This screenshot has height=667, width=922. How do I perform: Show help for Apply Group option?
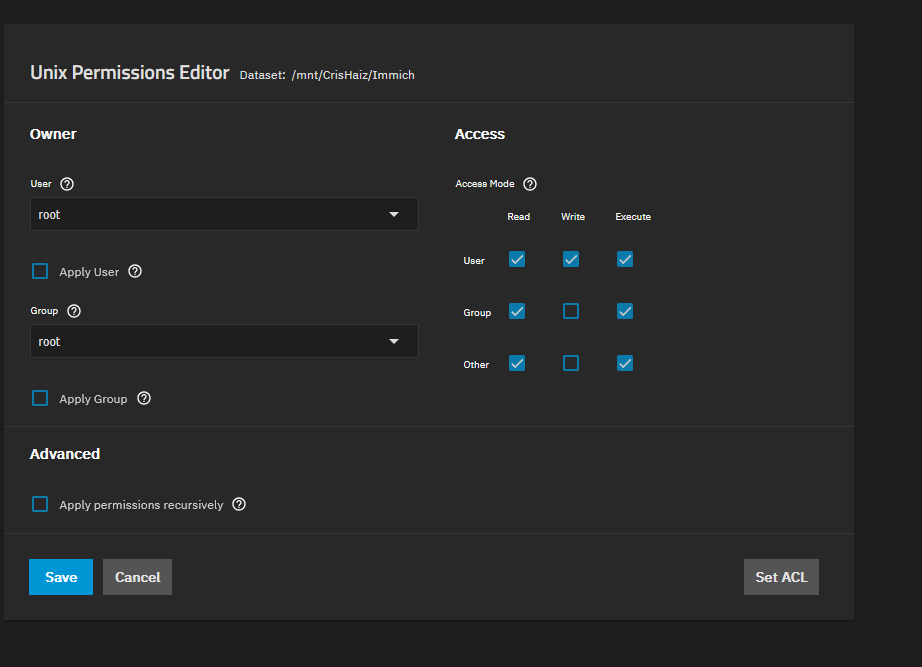143,398
